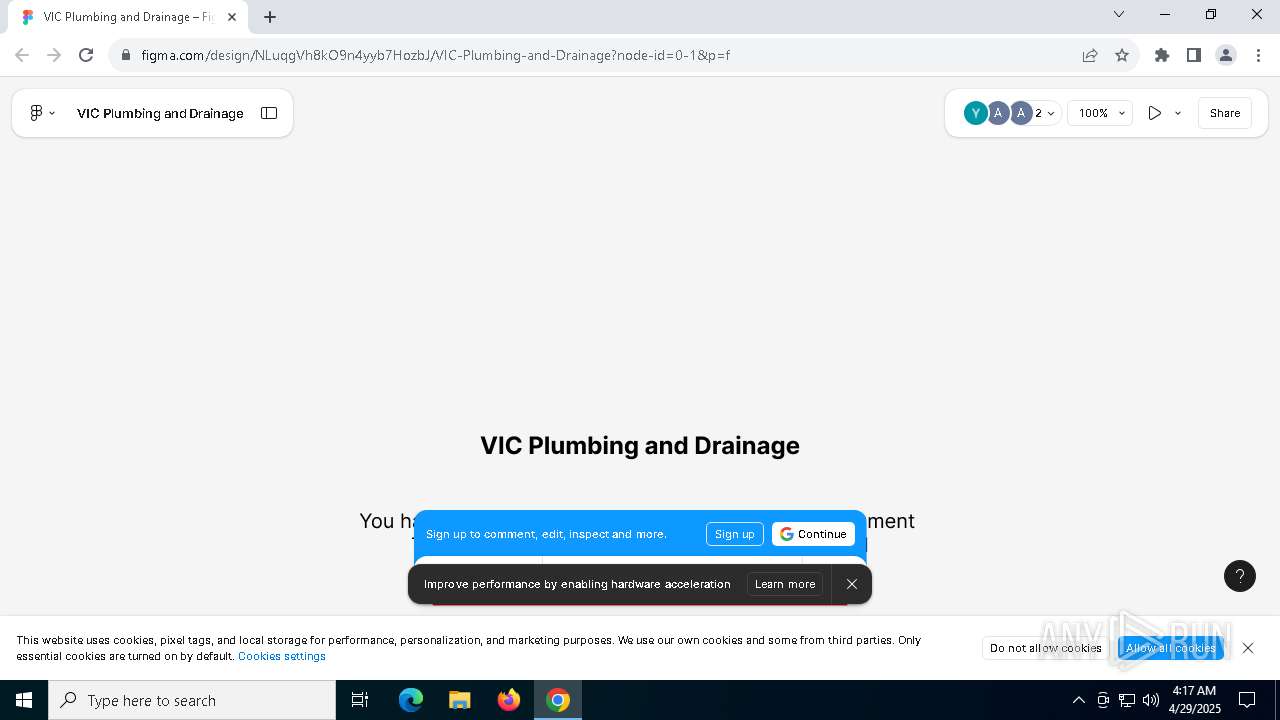Open the Chrome three-dot menu

click(1258, 55)
